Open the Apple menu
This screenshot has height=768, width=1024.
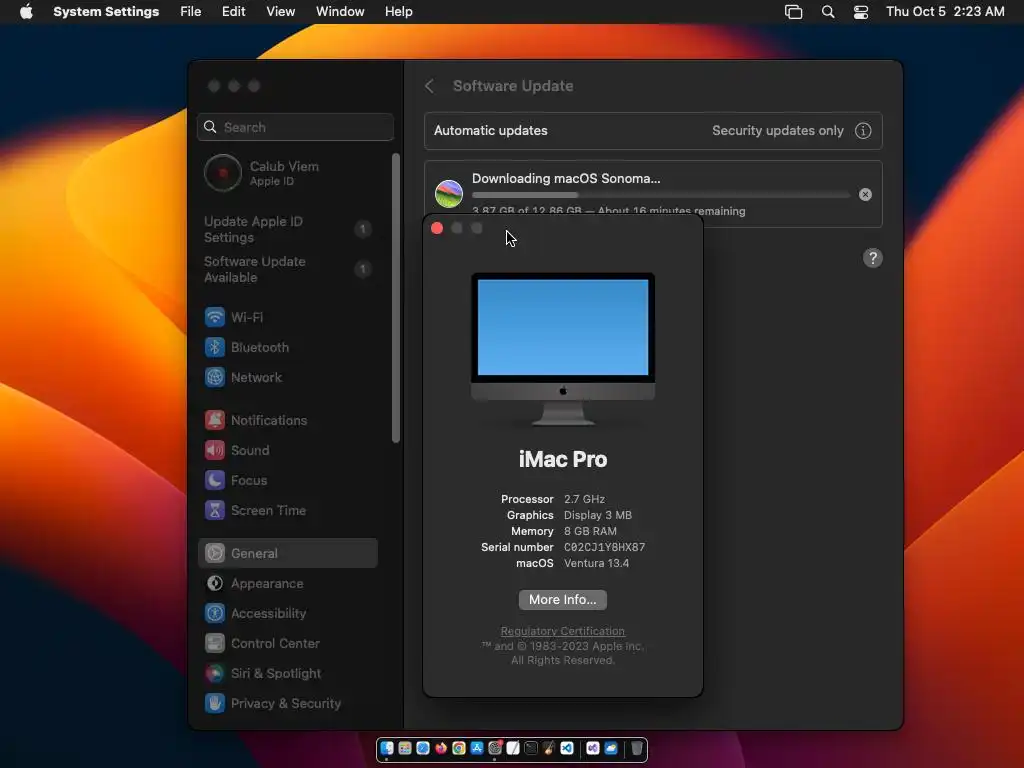pos(26,12)
